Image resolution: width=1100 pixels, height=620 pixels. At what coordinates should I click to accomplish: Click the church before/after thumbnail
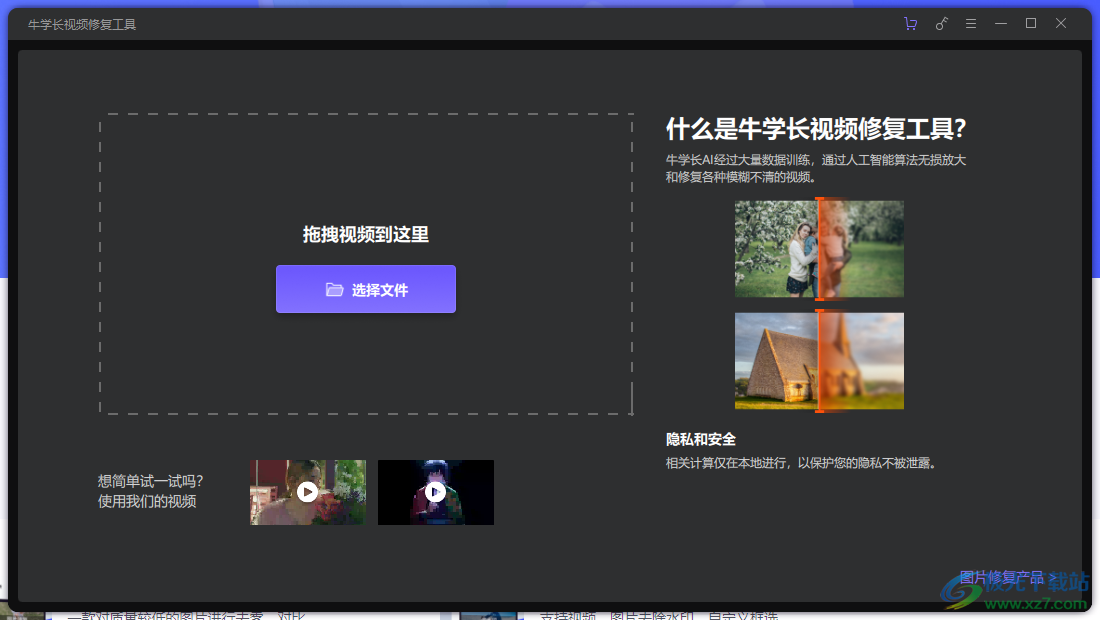(818, 360)
